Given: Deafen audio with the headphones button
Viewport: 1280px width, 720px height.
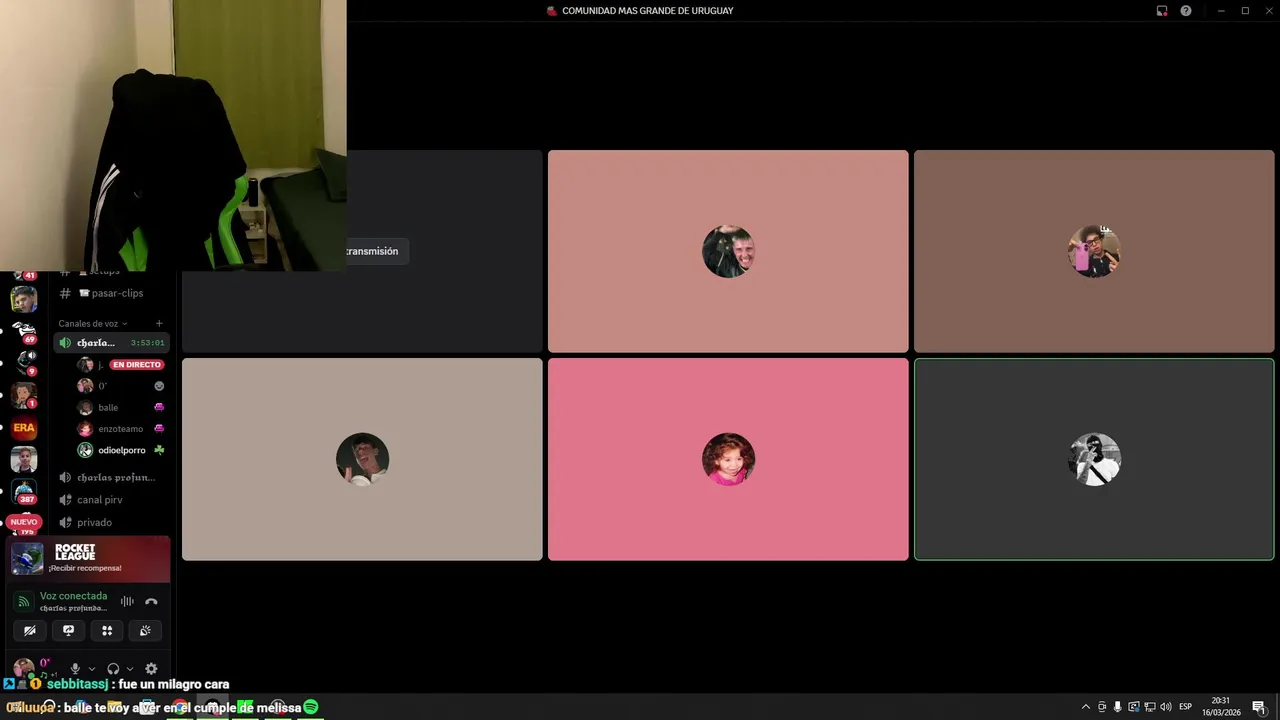Looking at the screenshot, I should [x=113, y=669].
